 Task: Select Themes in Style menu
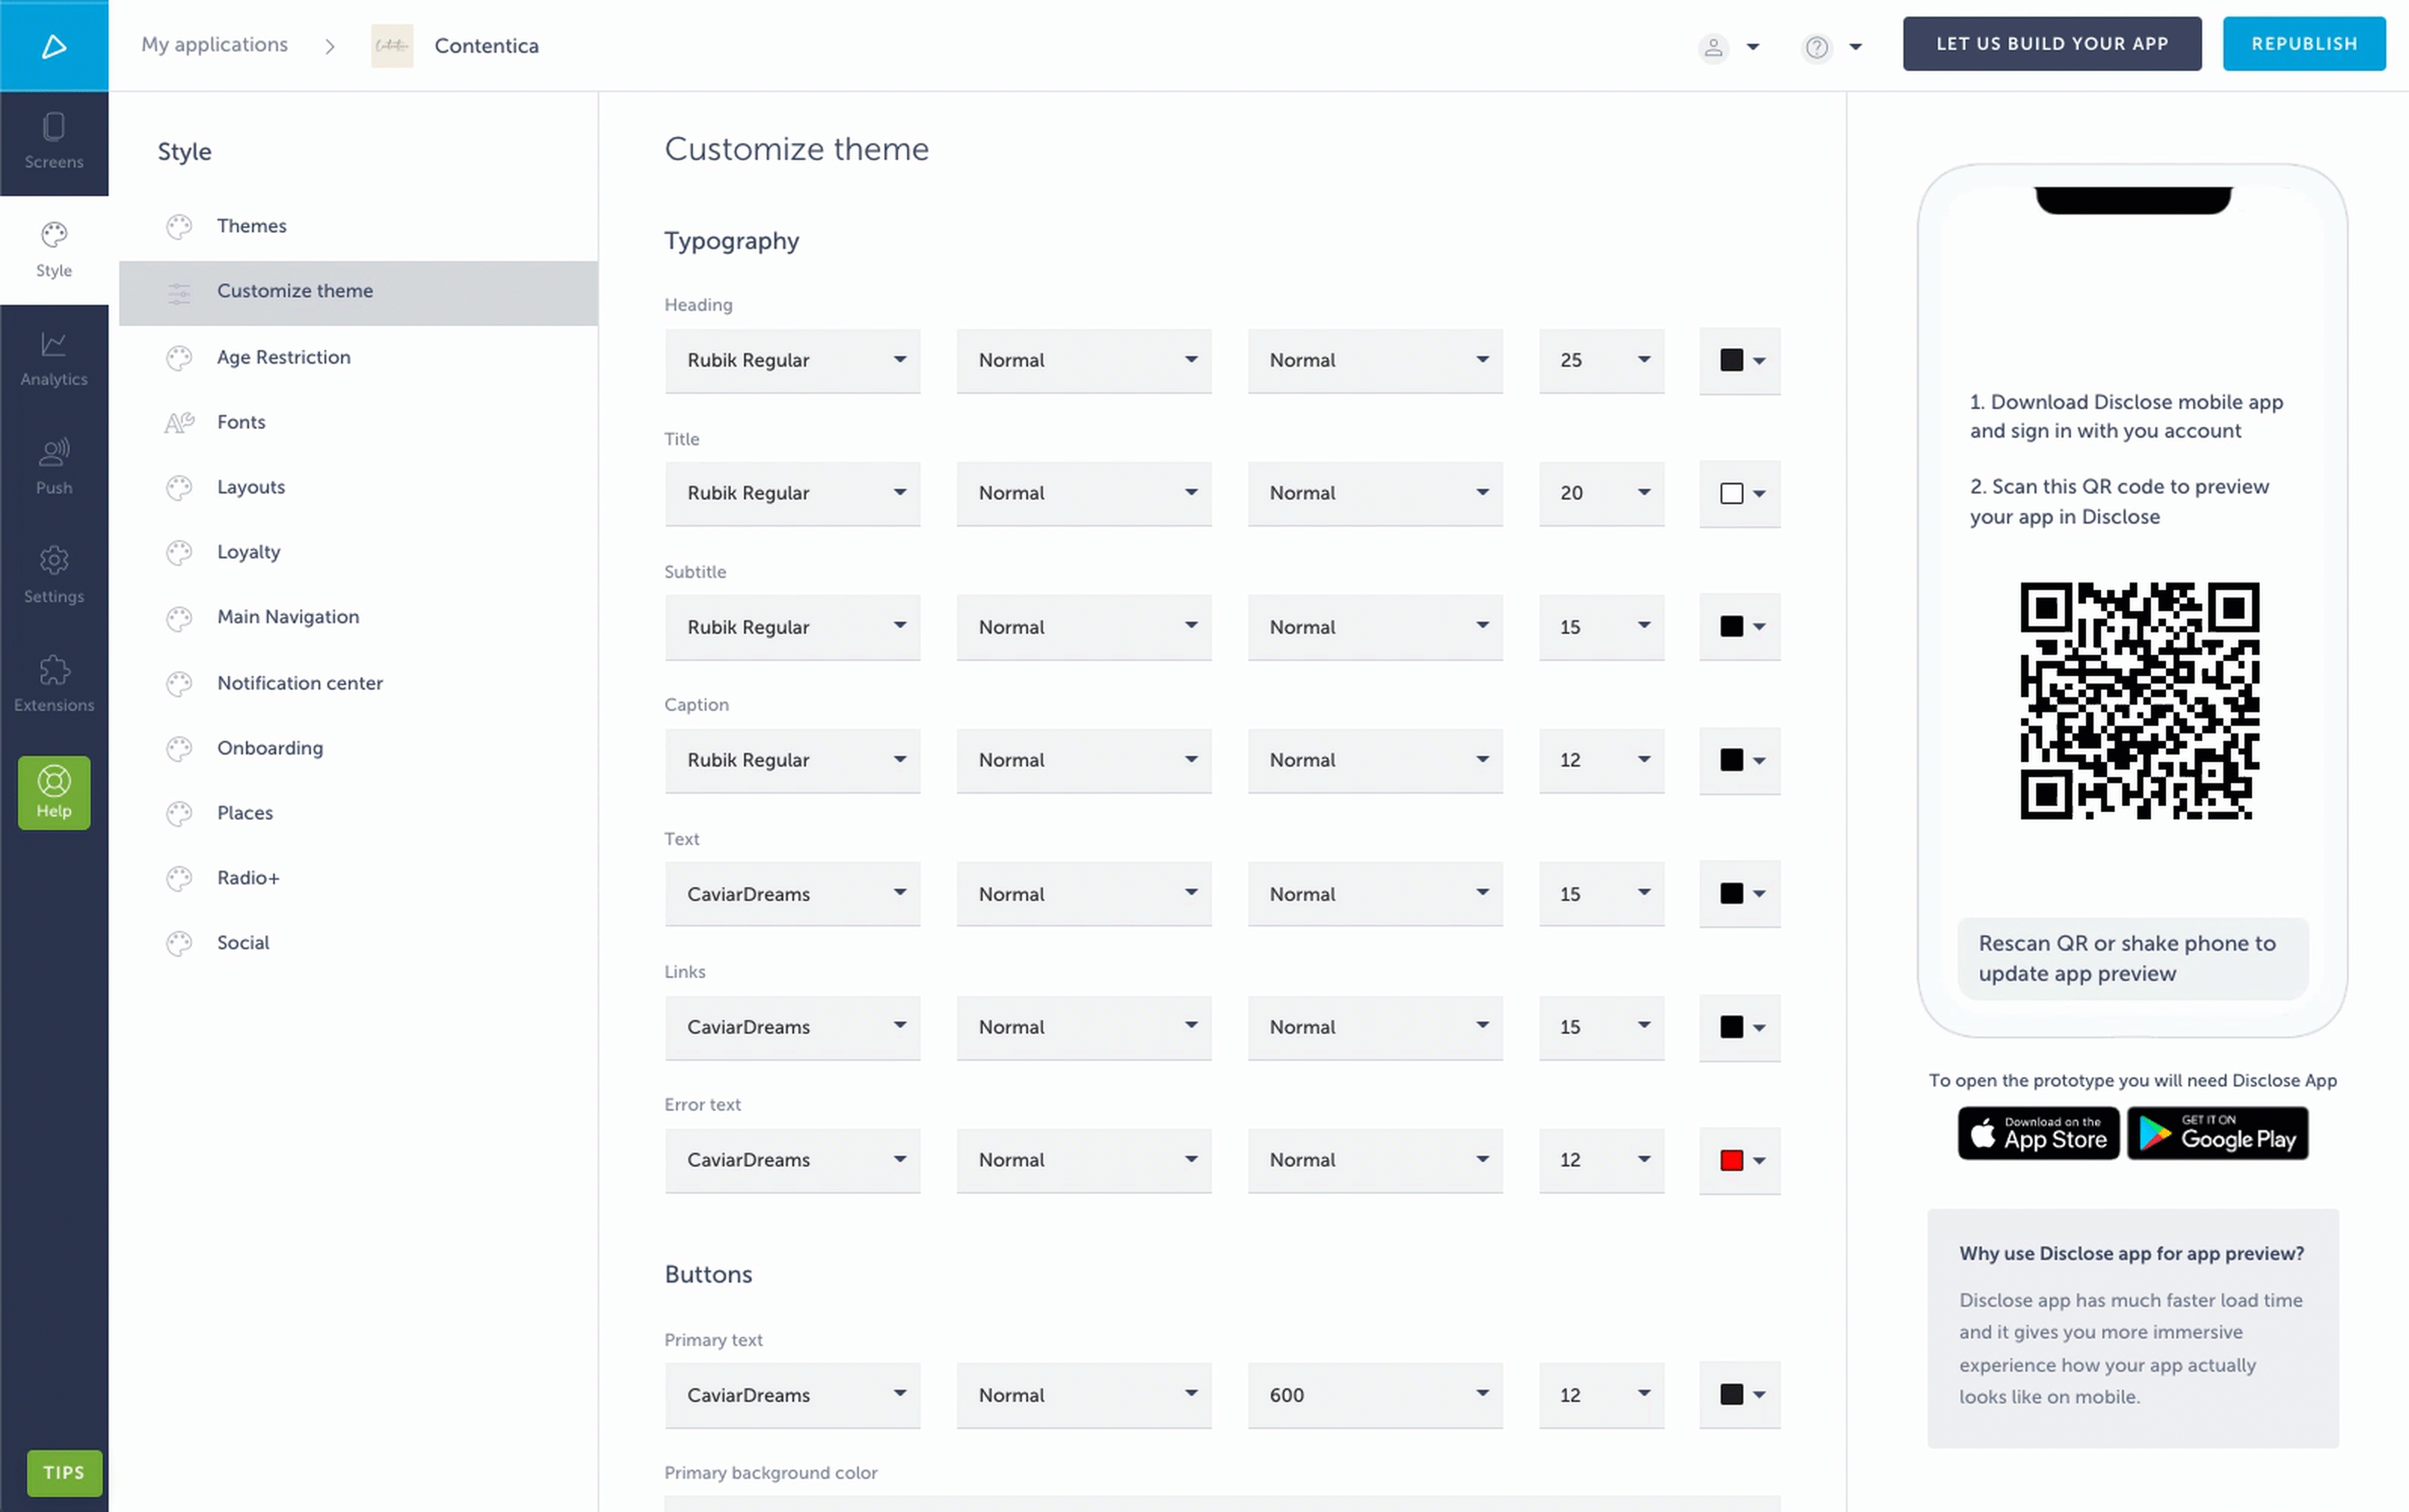point(252,226)
